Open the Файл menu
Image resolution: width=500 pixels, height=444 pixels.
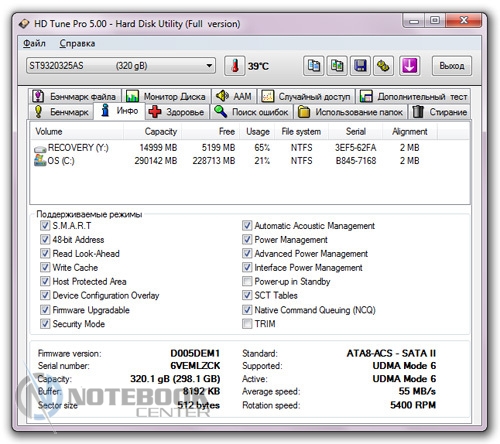(x=34, y=44)
